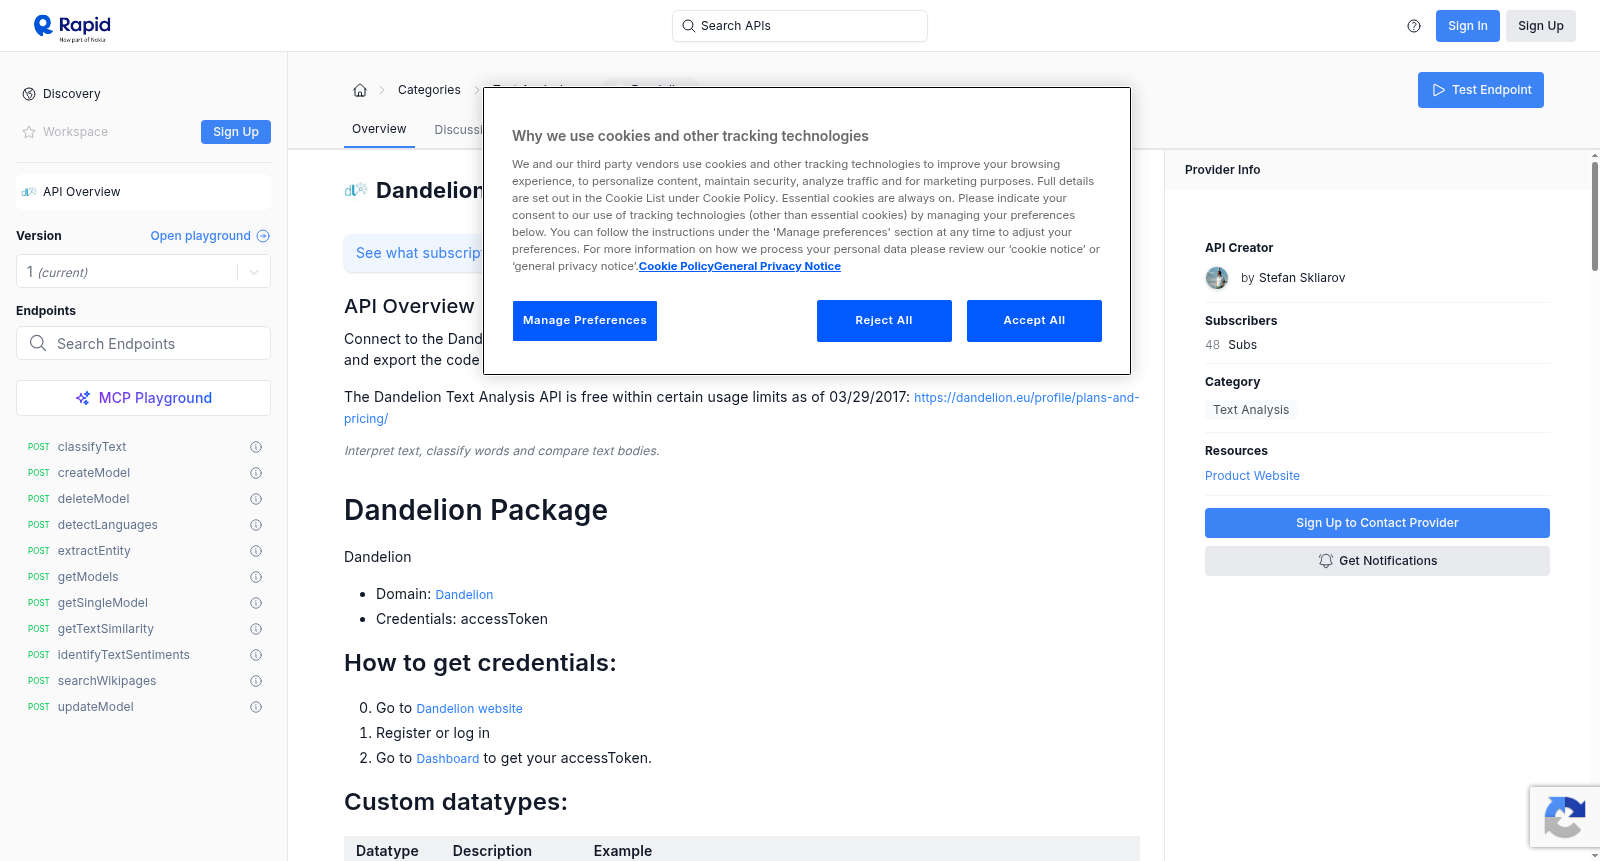Open the help question mark icon
Viewport: 1600px width, 861px height.
click(1414, 26)
